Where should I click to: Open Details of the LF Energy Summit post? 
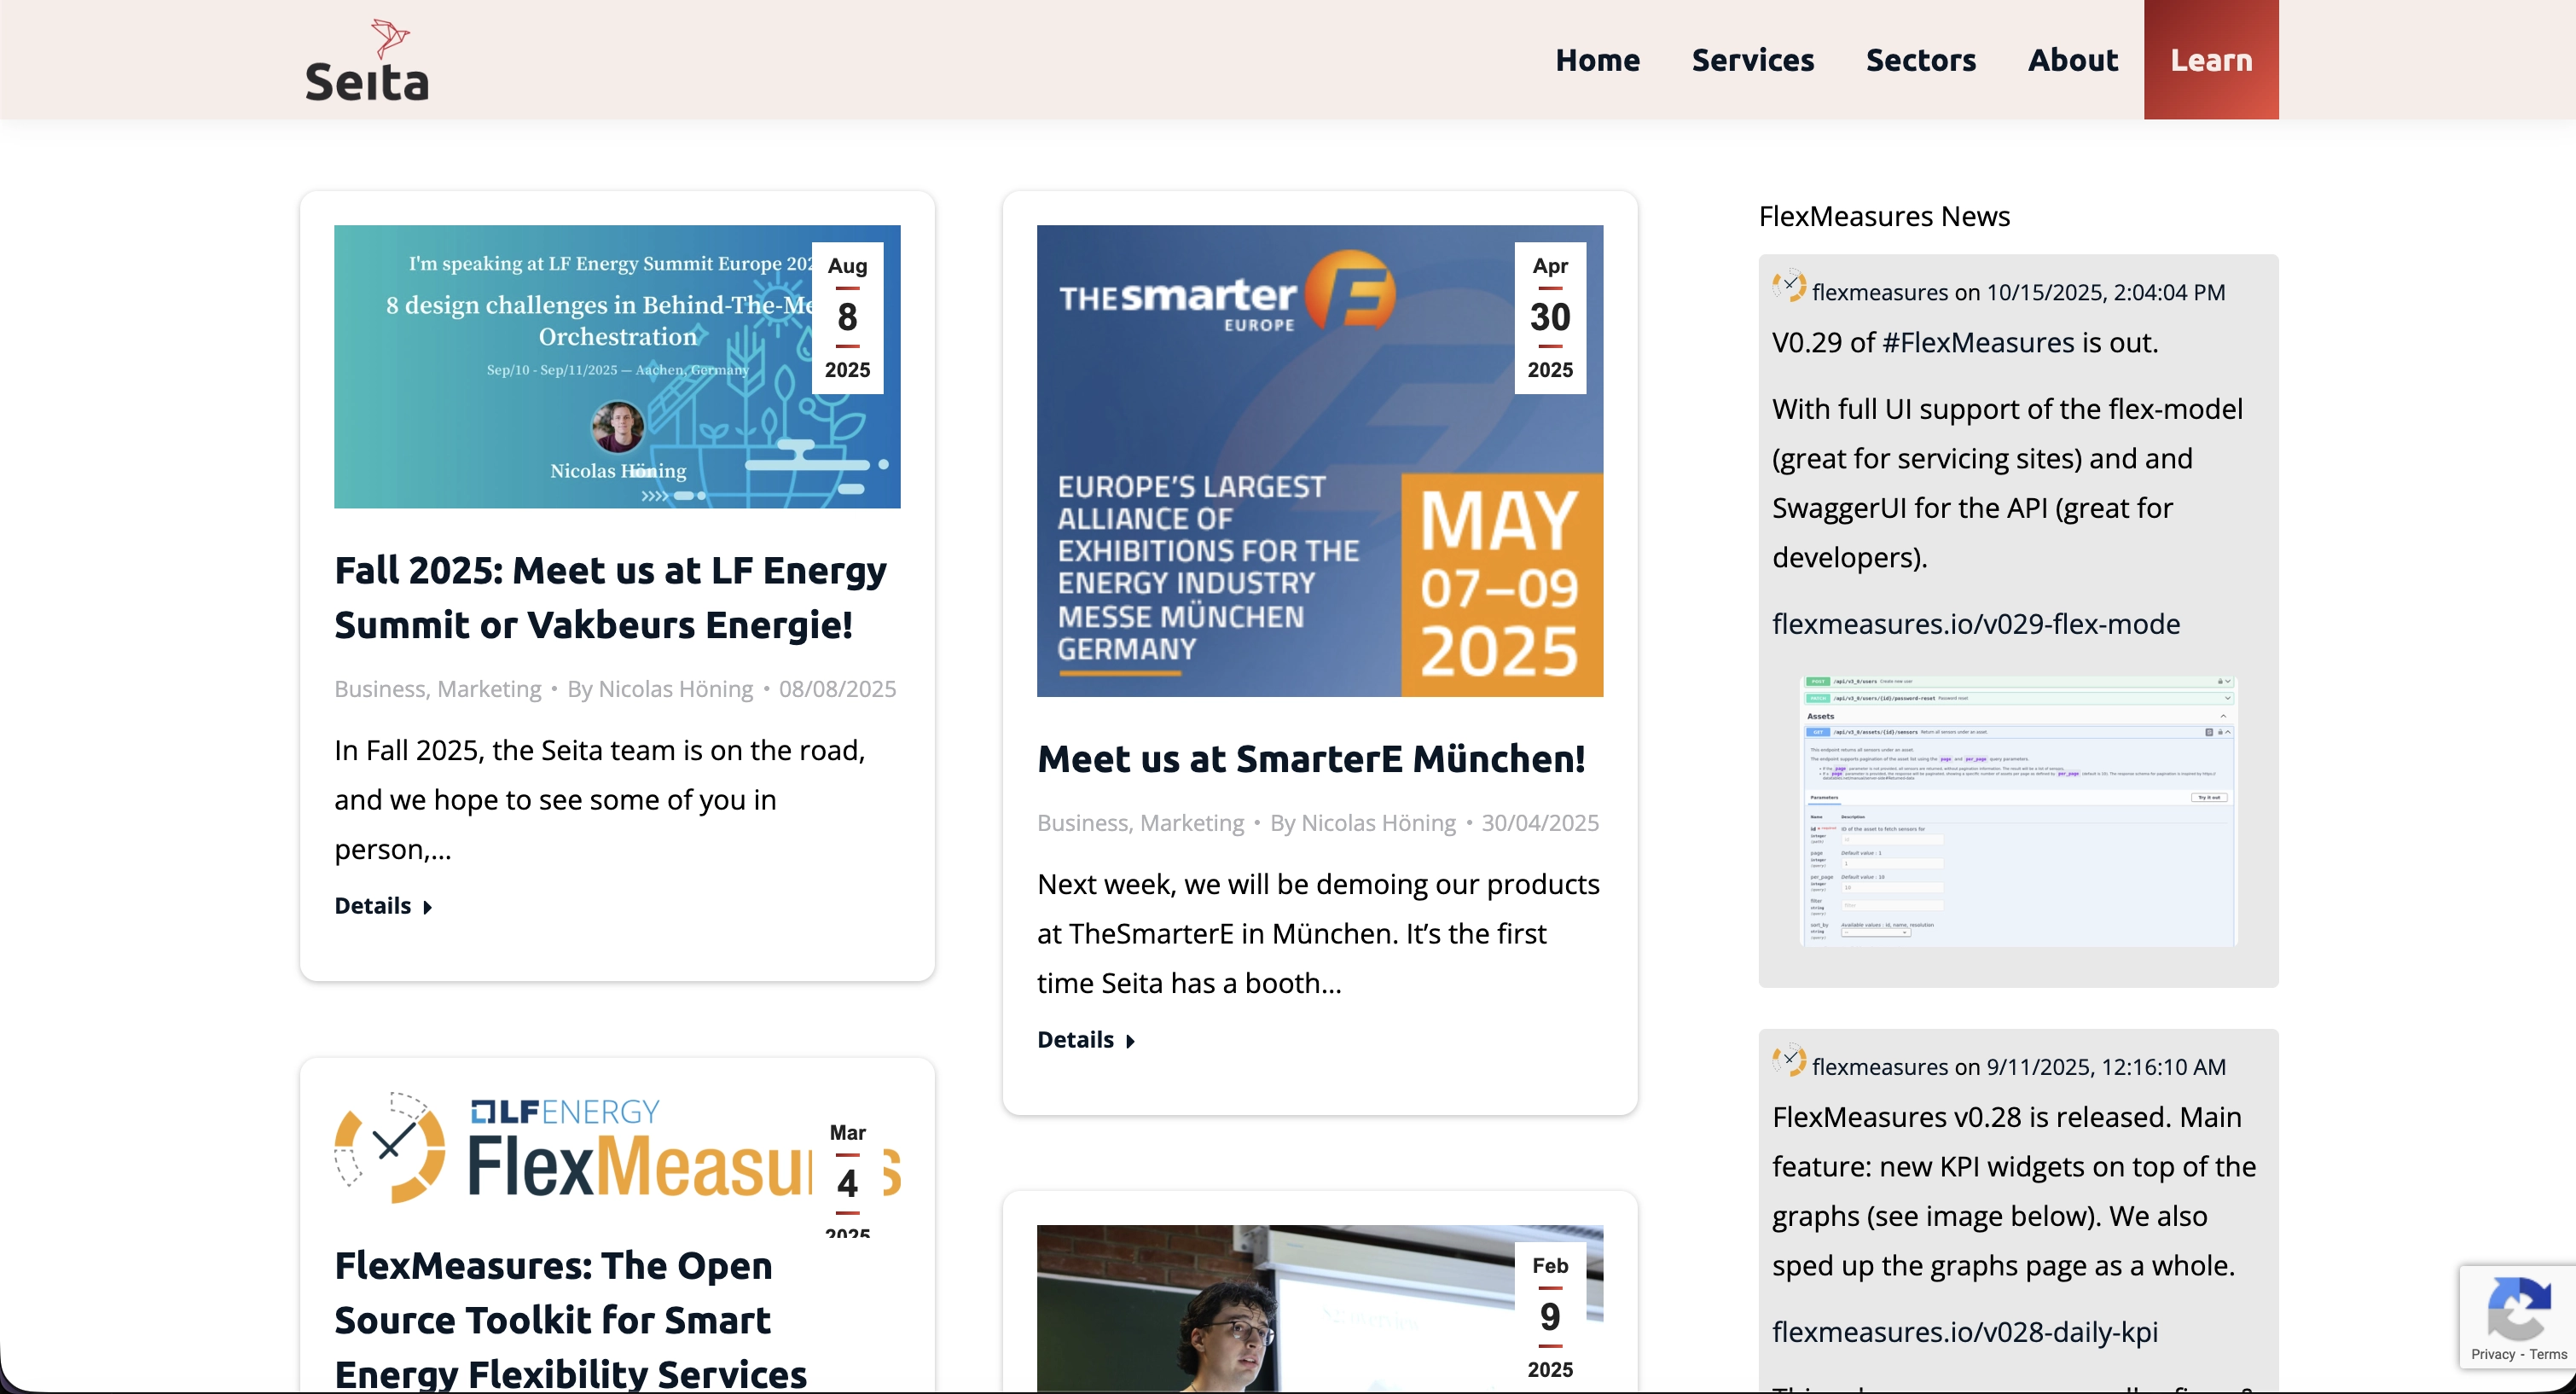[x=383, y=906]
